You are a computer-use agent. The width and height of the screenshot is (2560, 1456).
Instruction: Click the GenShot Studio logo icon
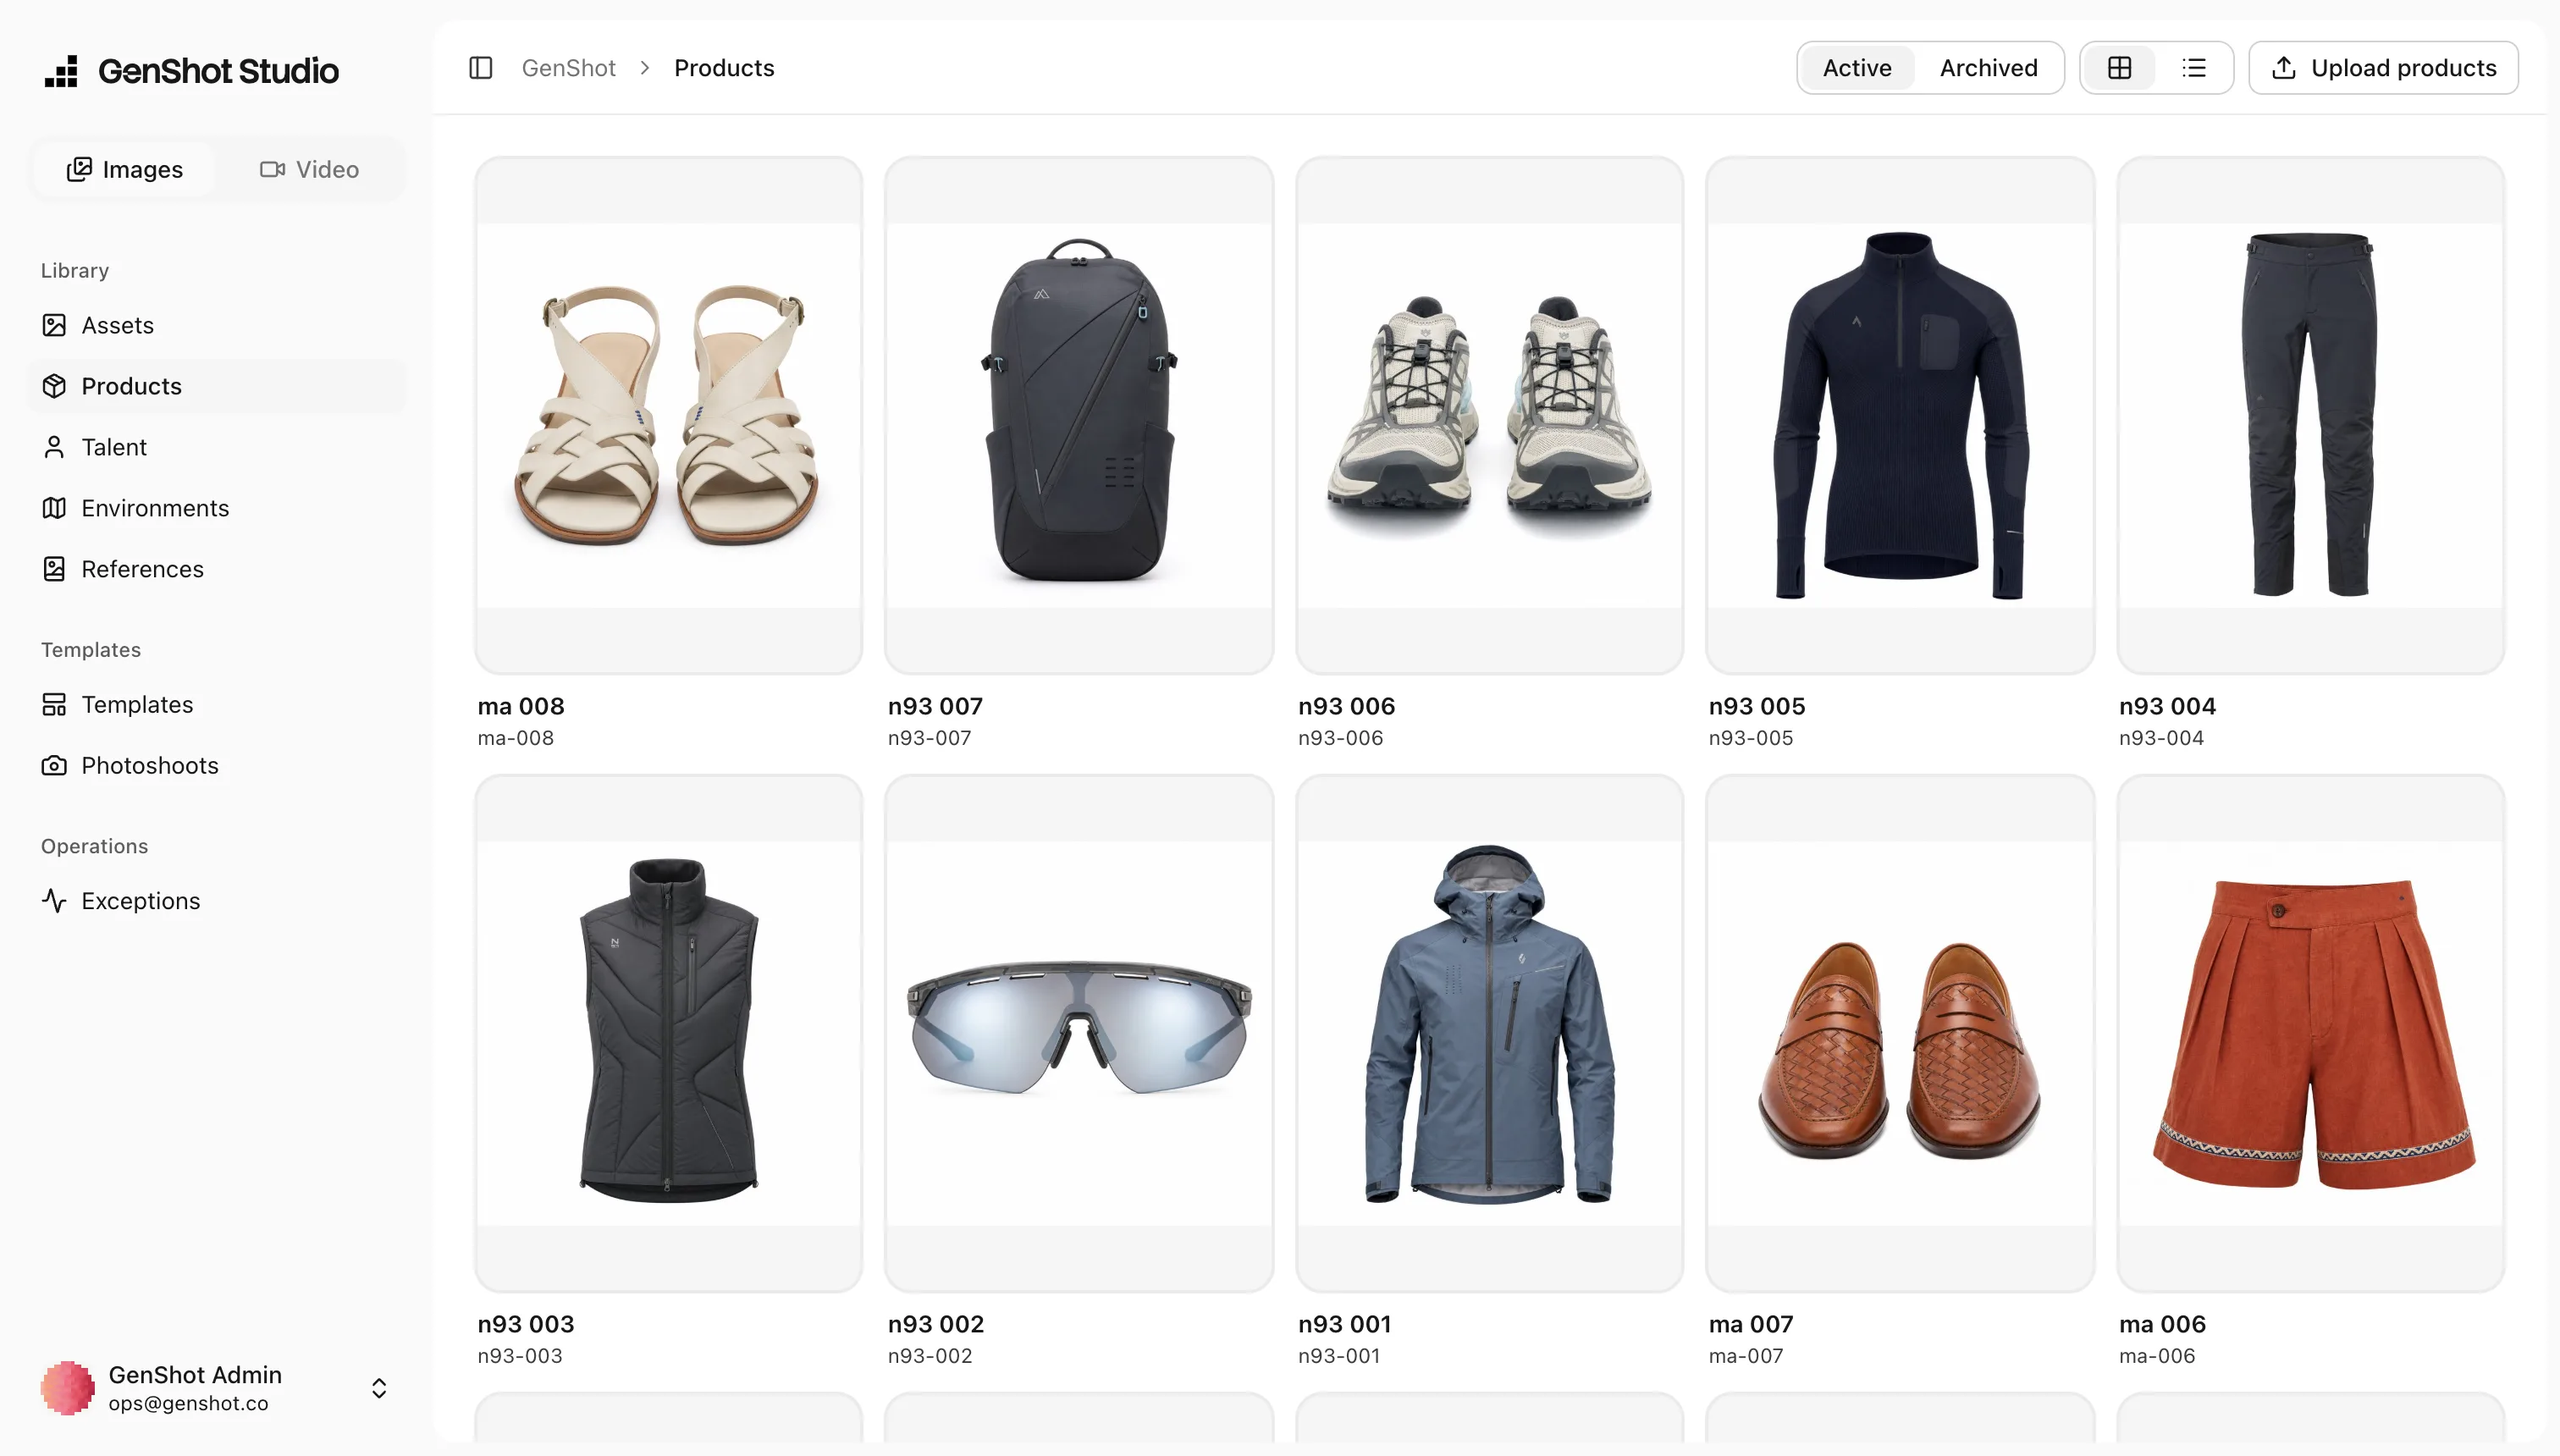(61, 71)
